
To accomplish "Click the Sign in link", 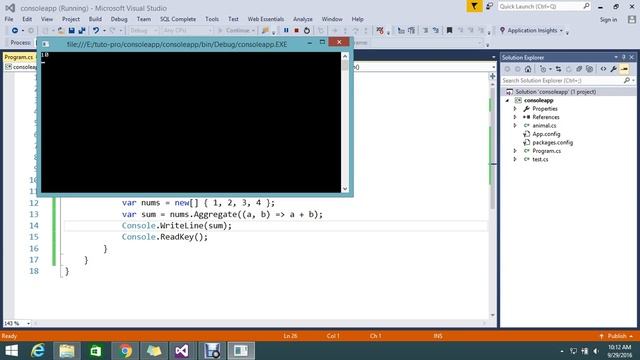I will click(x=608, y=20).
